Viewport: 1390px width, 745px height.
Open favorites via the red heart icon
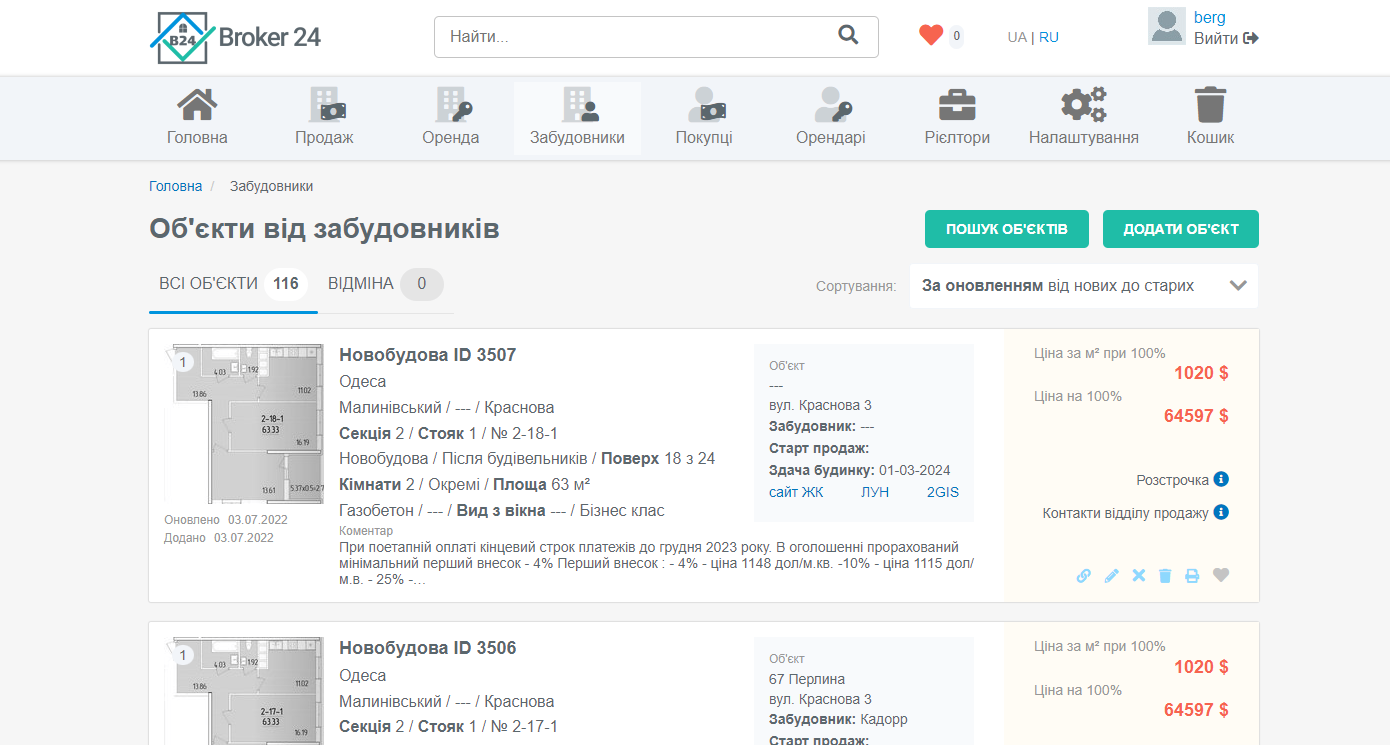931,36
